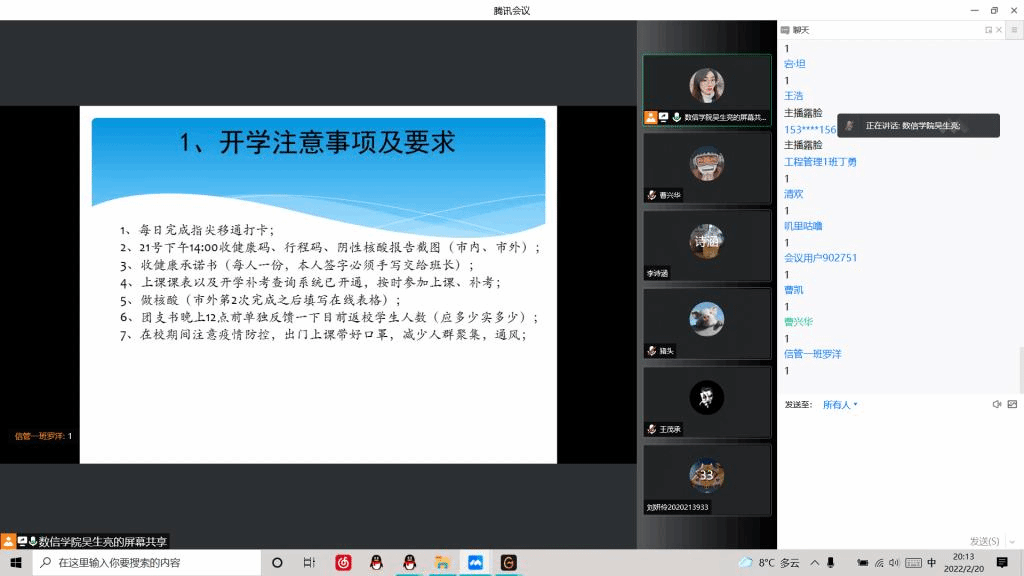The height and width of the screenshot is (576, 1024).
Task: Click 会议用户902751 sender name in chat
Action: [x=820, y=257]
